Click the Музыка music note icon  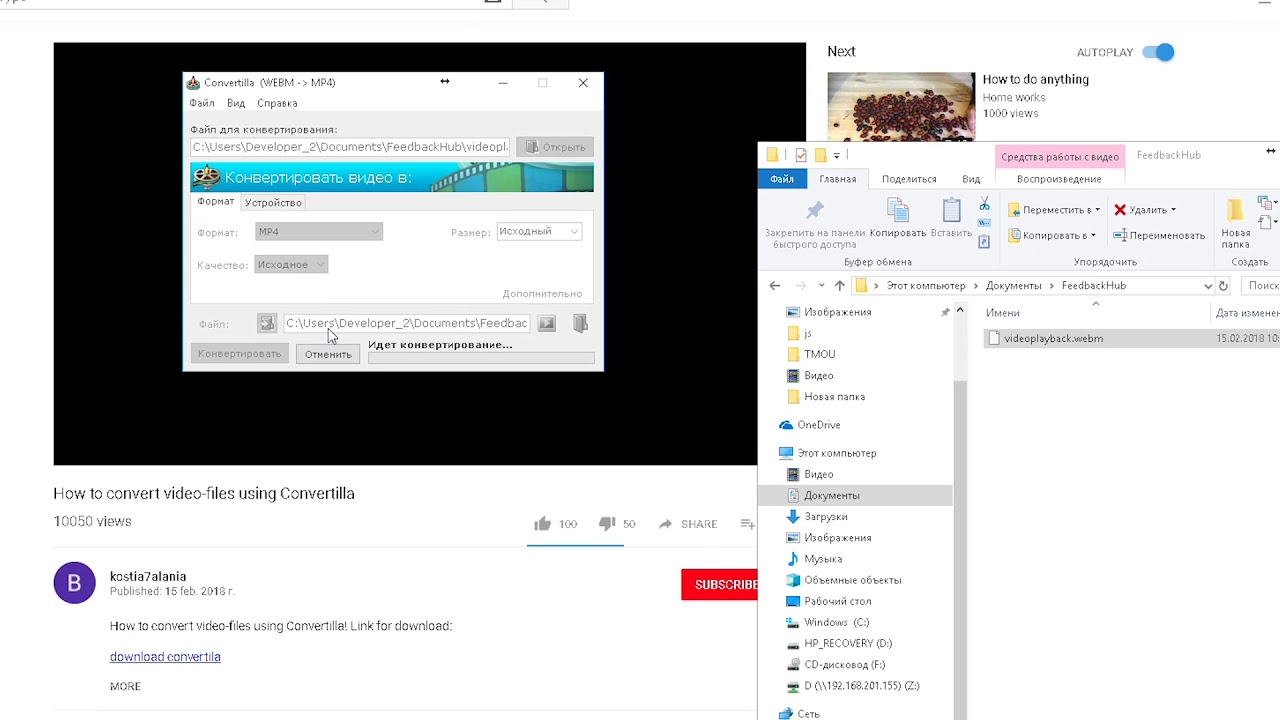793,559
